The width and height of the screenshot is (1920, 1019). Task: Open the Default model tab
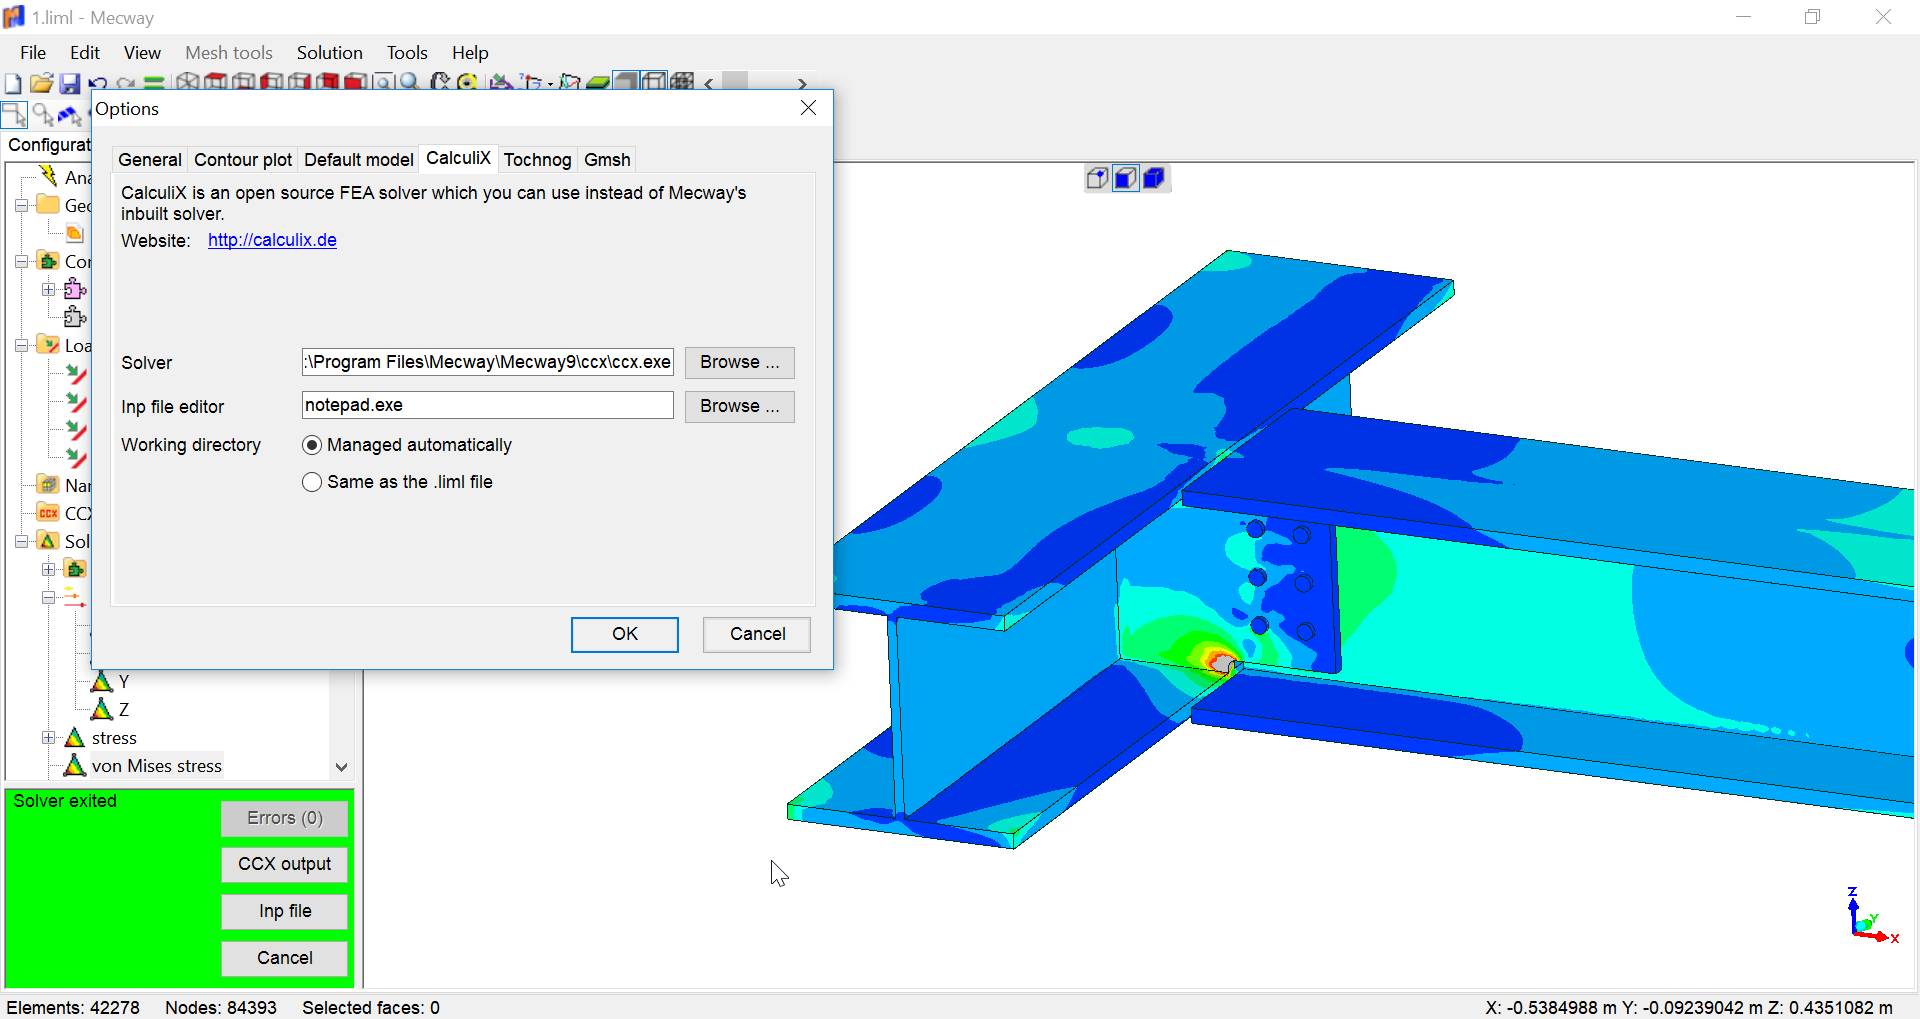(x=358, y=160)
